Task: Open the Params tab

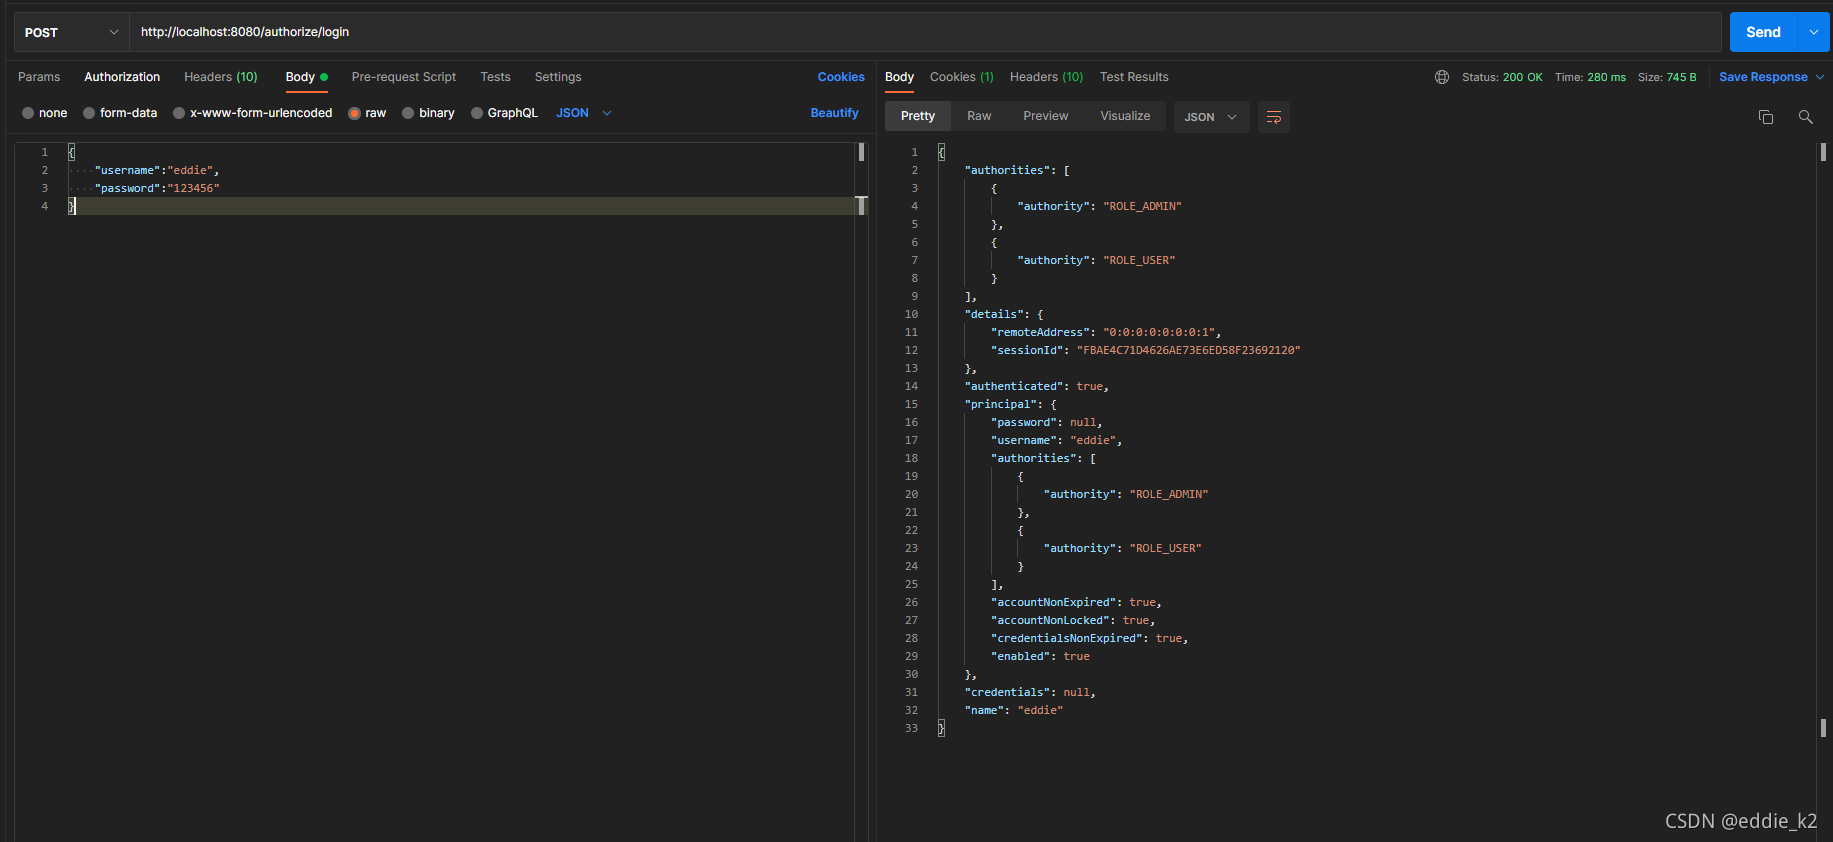Action: coord(39,77)
